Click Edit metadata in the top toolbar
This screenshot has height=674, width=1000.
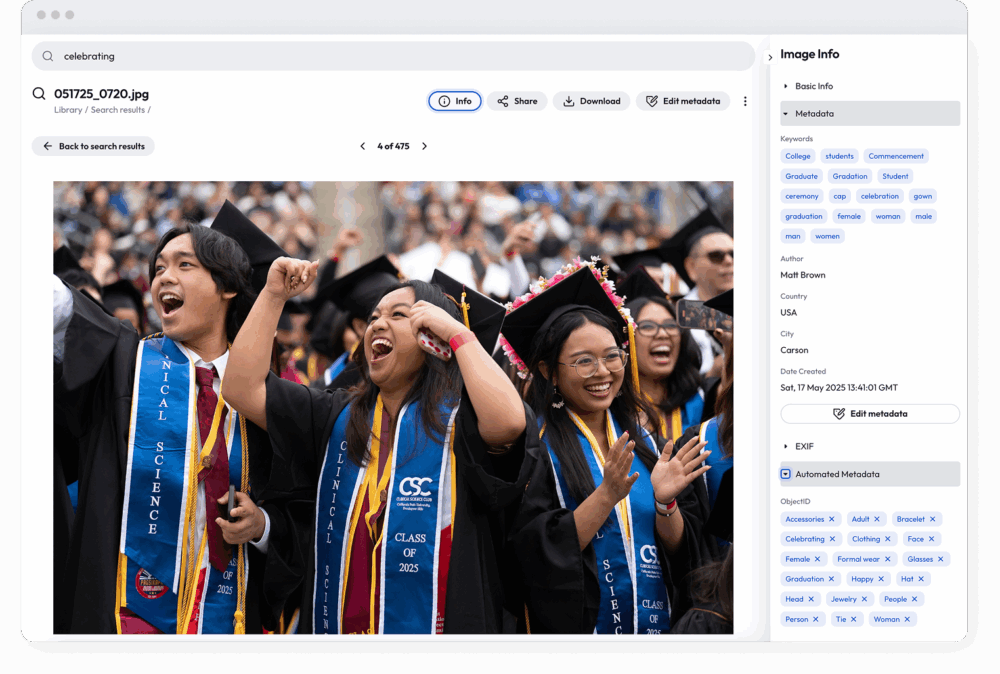pos(682,101)
